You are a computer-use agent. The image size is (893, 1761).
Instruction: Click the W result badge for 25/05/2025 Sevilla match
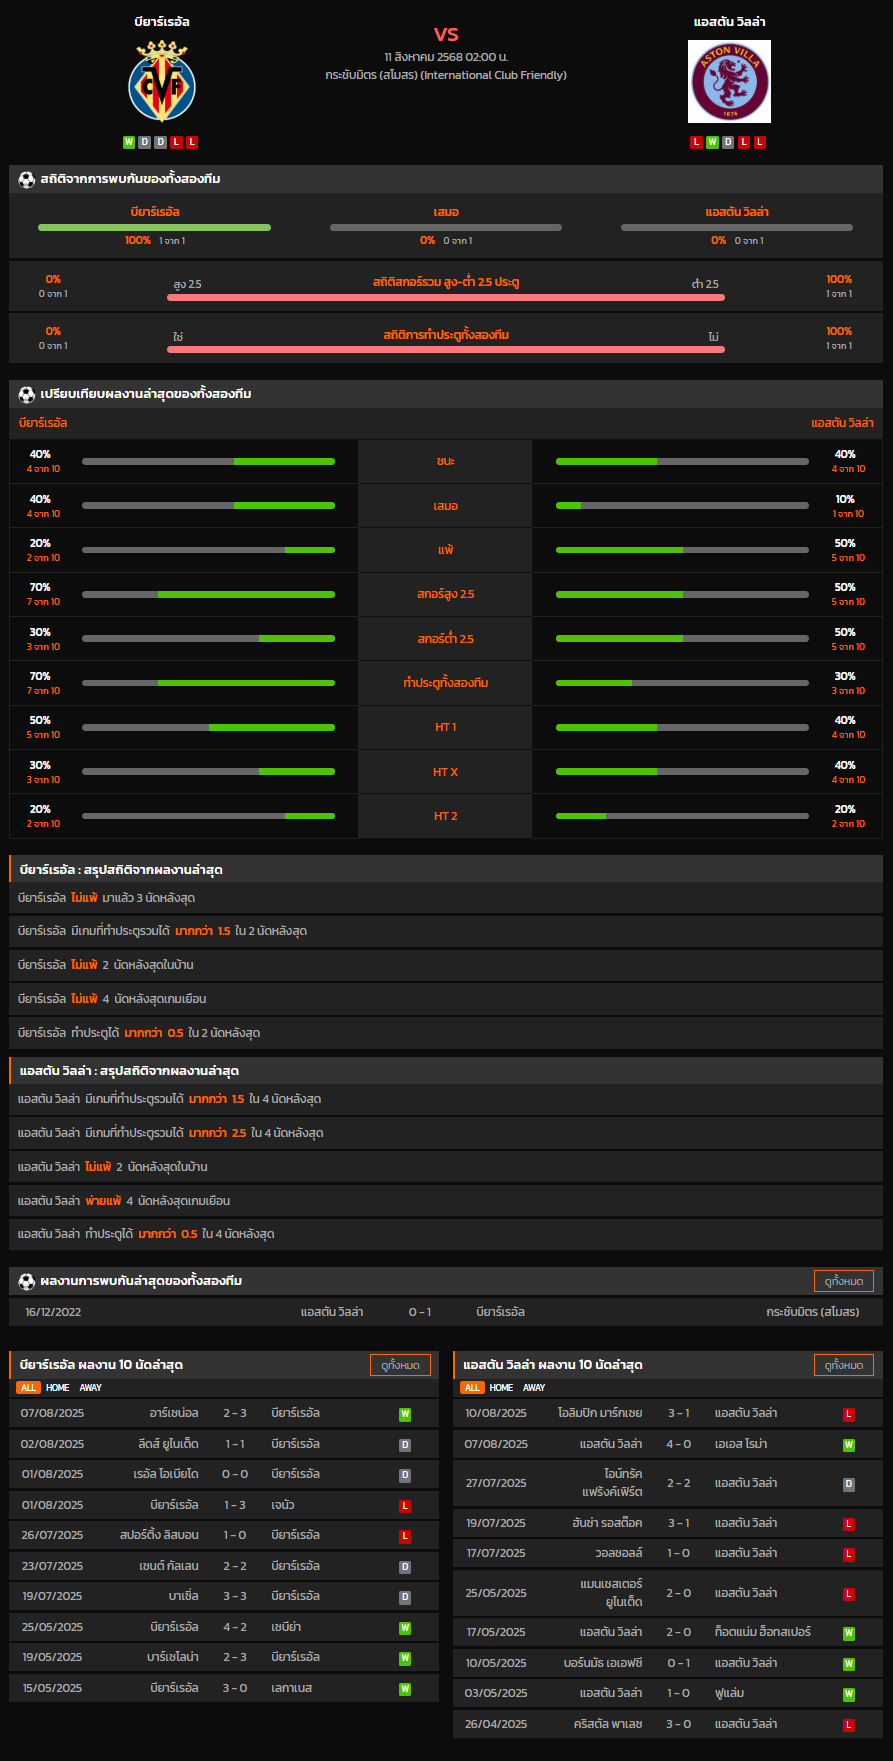coord(405,1628)
